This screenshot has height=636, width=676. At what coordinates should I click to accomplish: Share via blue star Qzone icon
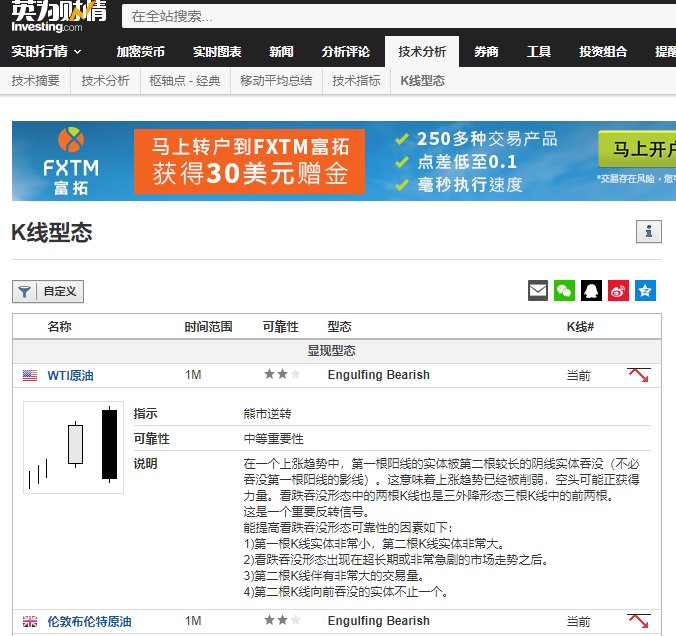click(645, 291)
